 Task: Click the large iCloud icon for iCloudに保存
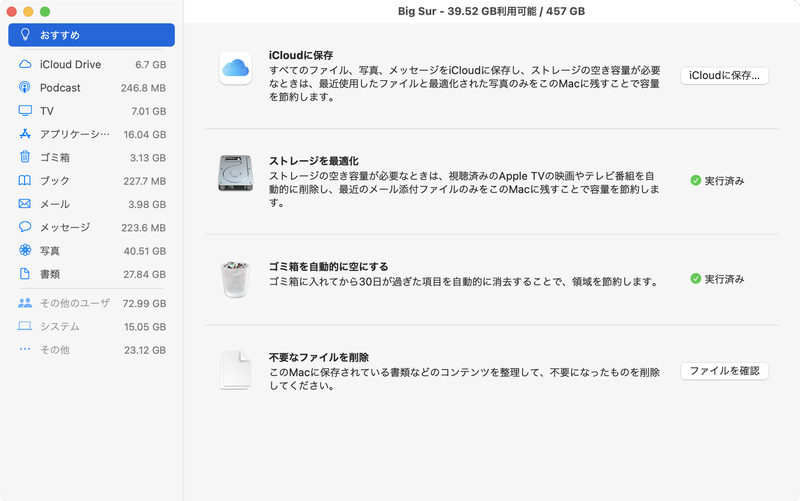click(x=235, y=68)
